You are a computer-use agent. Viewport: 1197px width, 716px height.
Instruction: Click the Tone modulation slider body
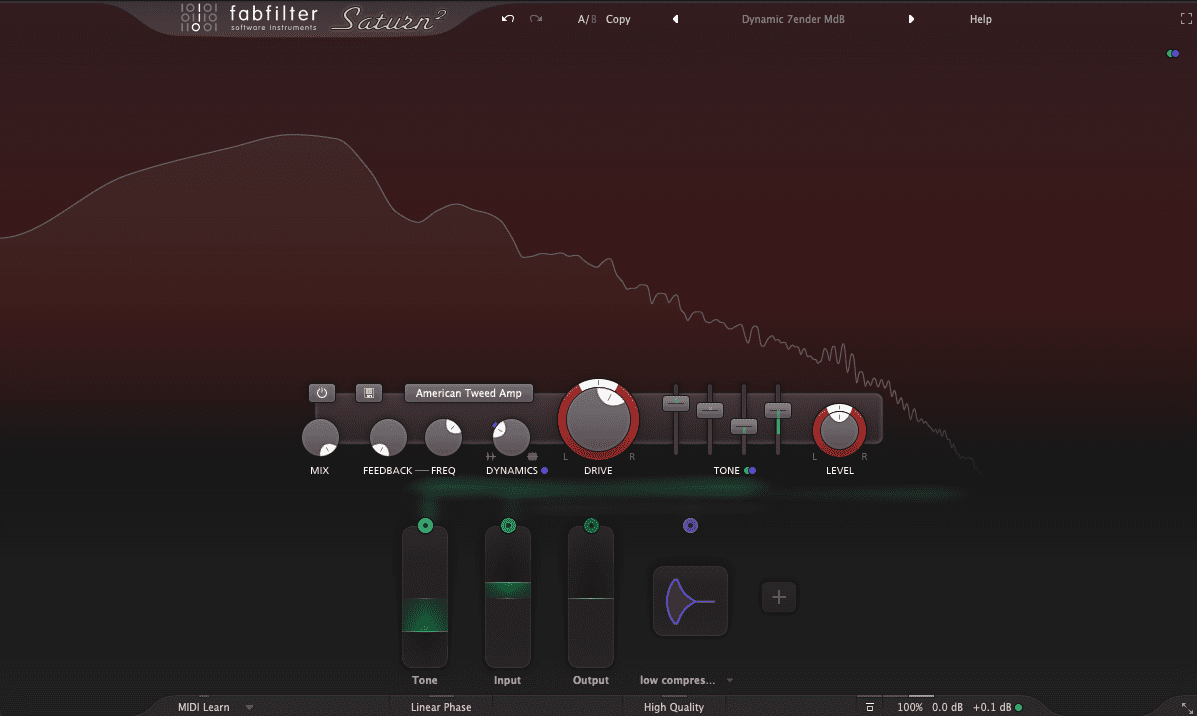click(x=424, y=598)
